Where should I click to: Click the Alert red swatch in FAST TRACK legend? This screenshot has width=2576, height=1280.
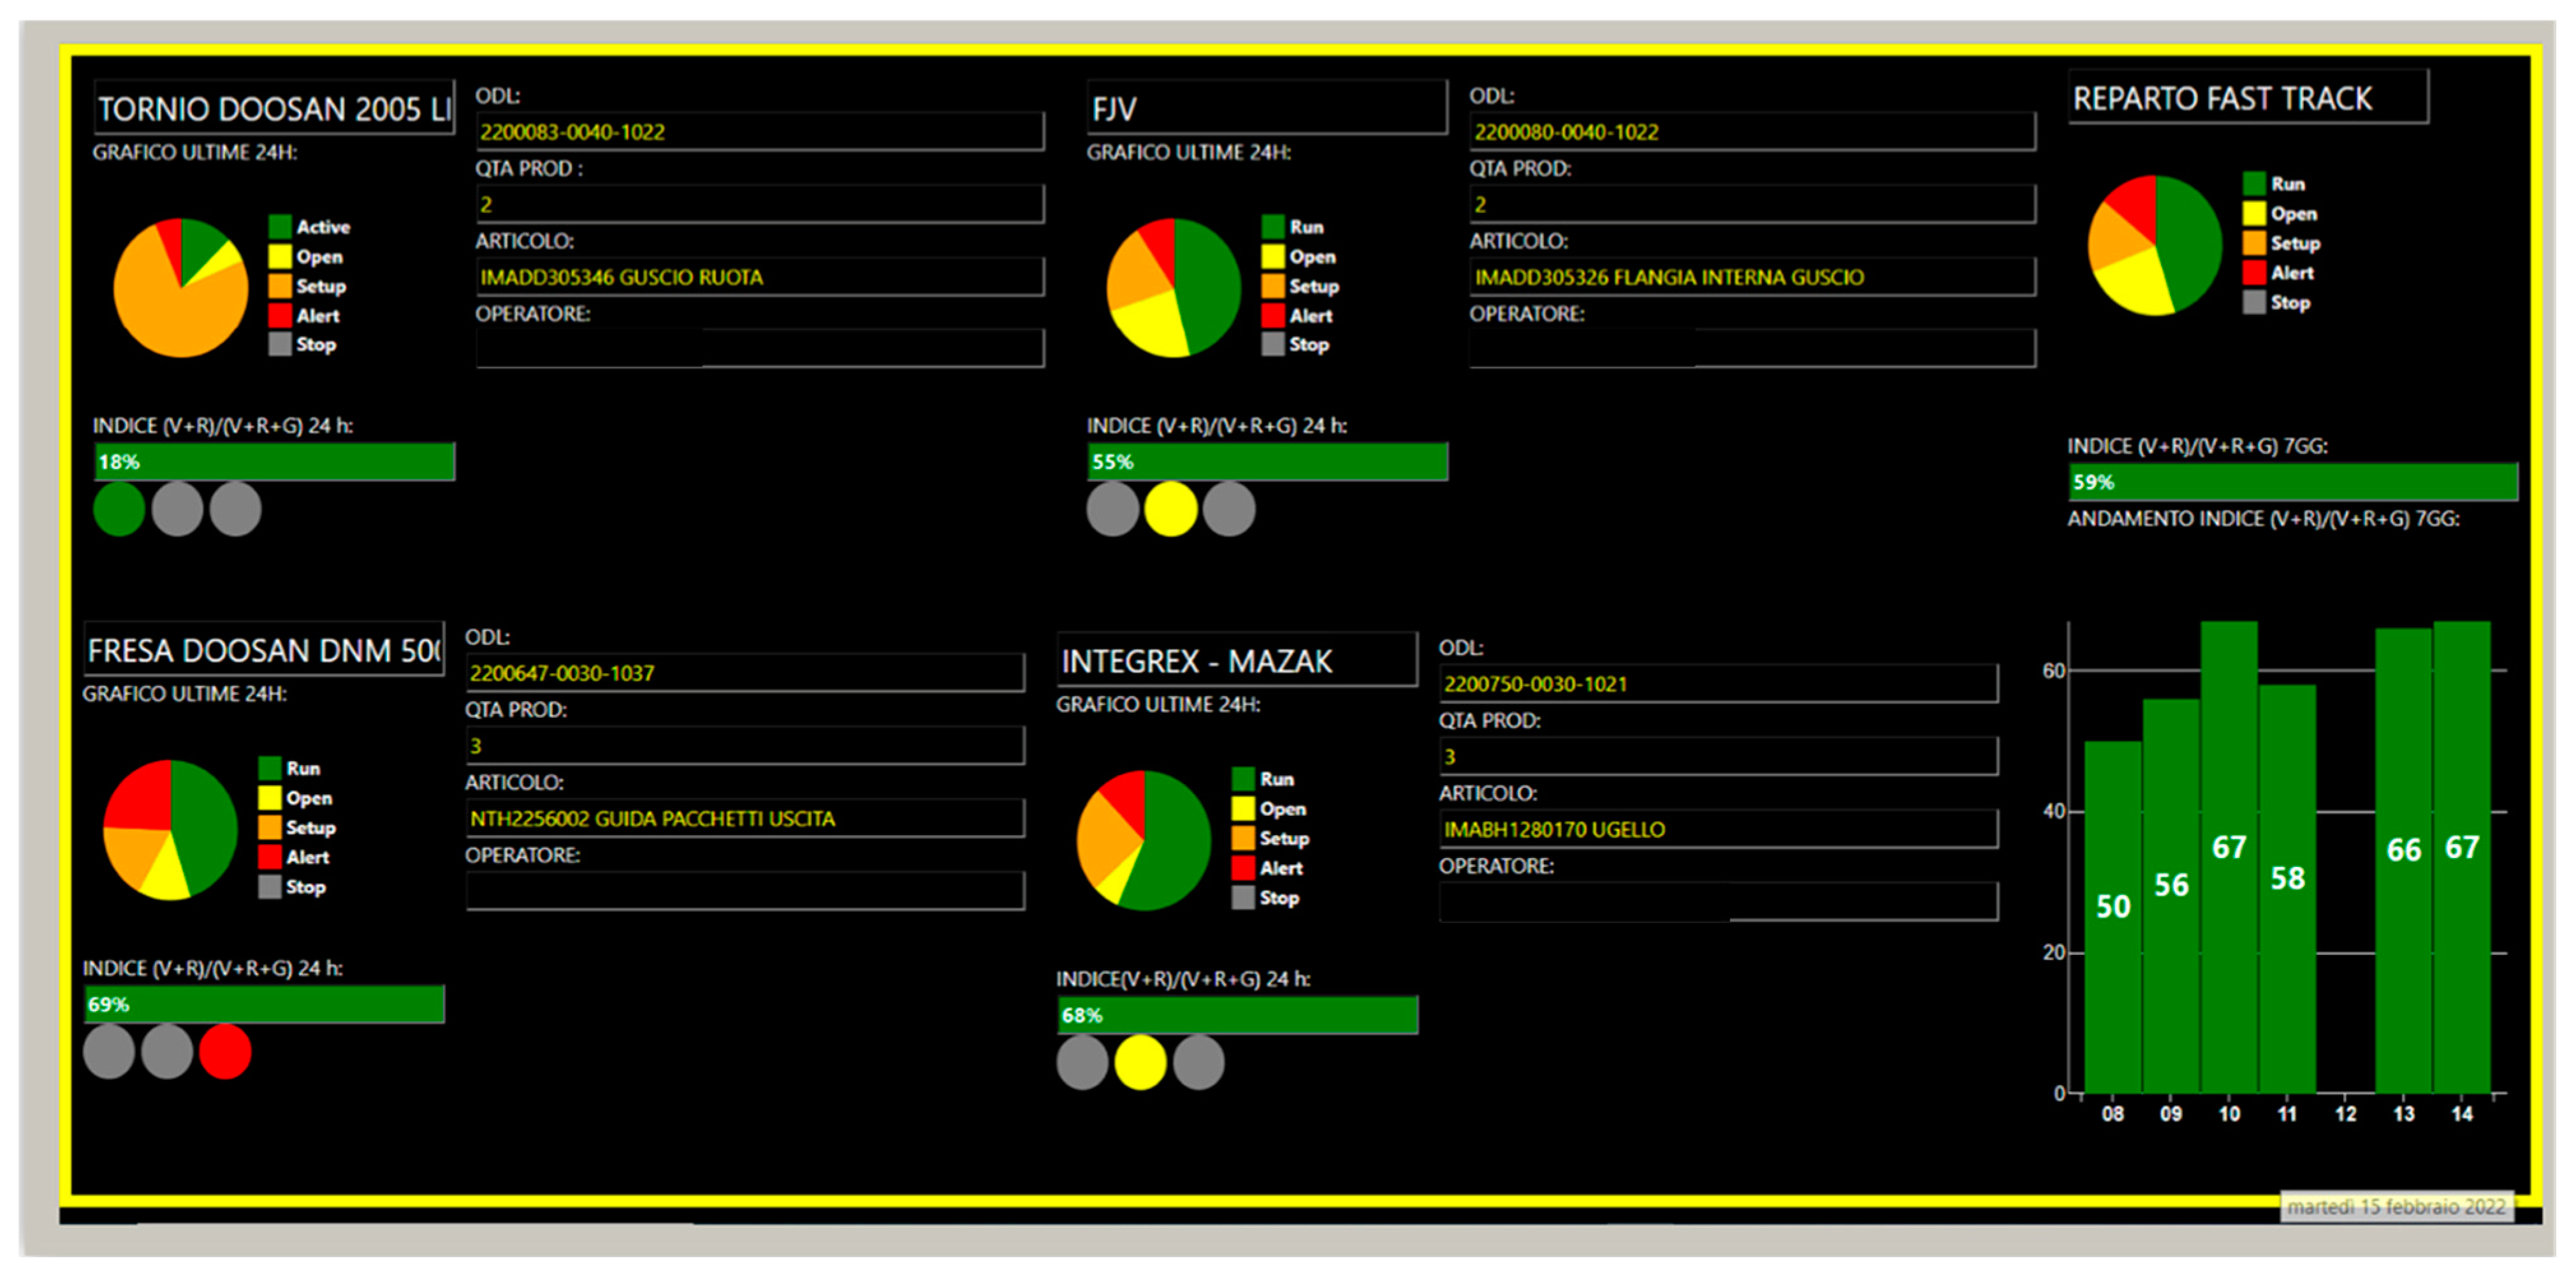tap(2254, 273)
